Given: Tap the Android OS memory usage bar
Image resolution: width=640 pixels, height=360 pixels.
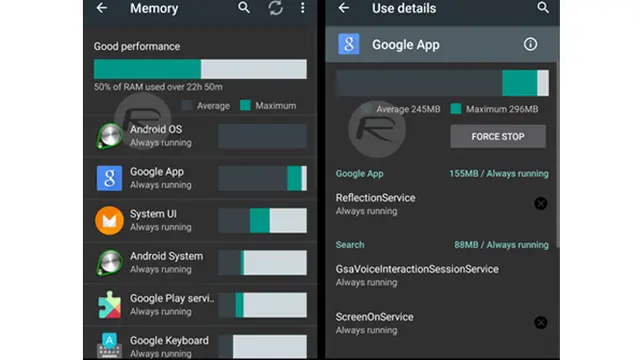Looking at the screenshot, I should [262, 136].
